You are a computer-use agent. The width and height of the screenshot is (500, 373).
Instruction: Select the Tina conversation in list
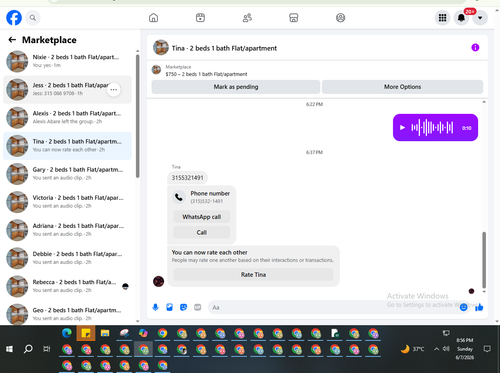click(x=67, y=146)
